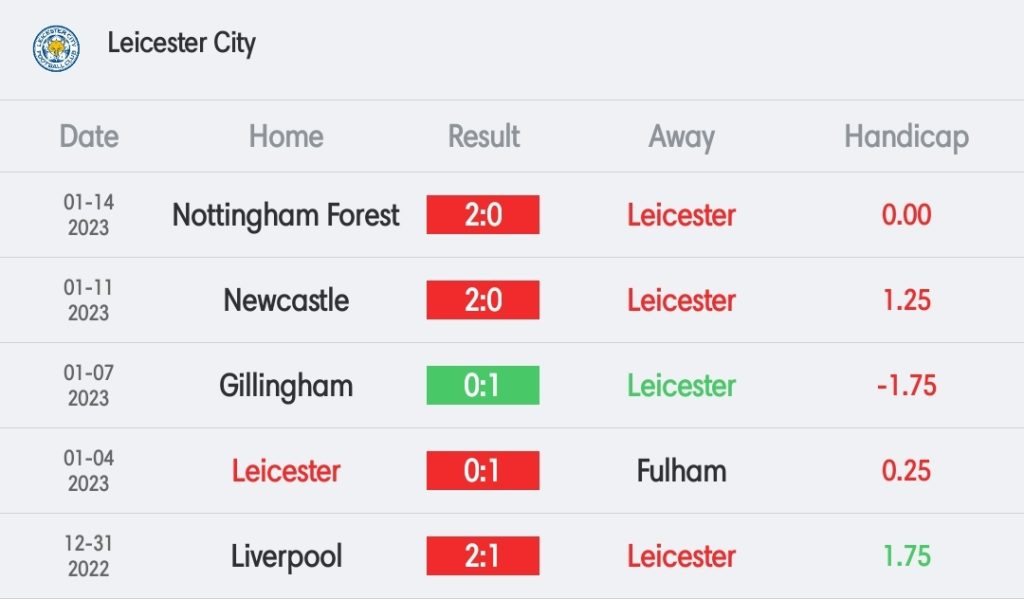Click the red 2:0 Newcastle result badge
1024x599 pixels.
483,300
